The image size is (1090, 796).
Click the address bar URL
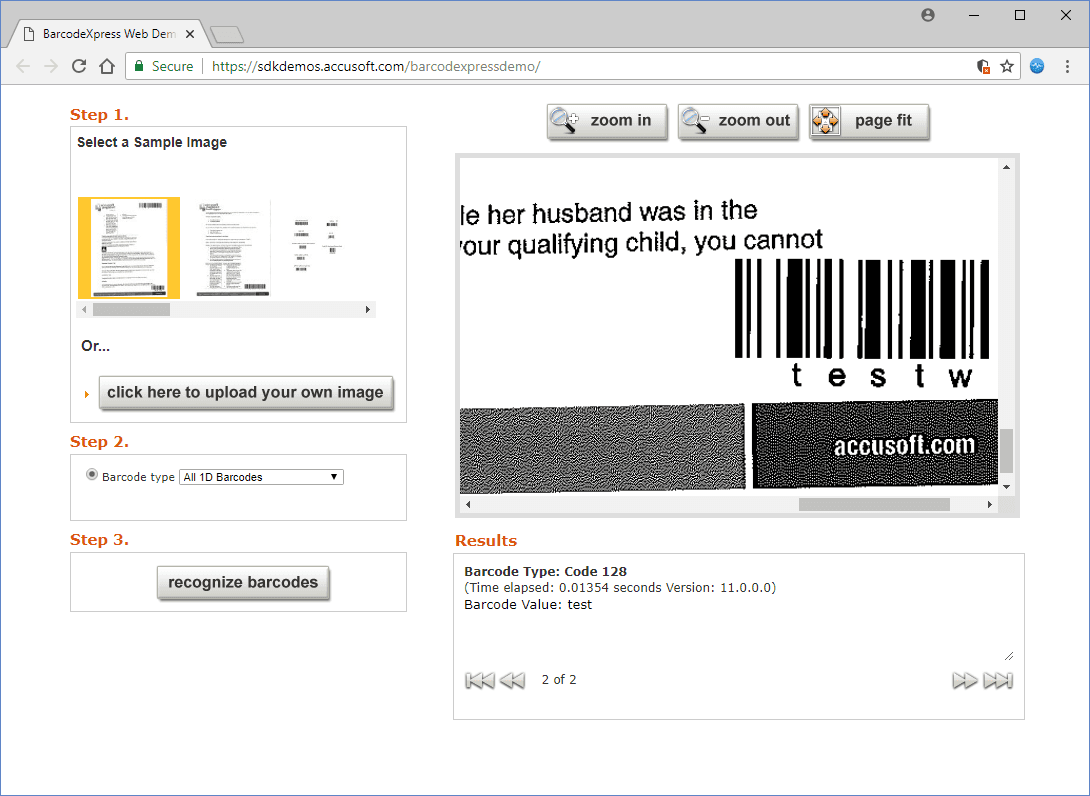click(376, 66)
